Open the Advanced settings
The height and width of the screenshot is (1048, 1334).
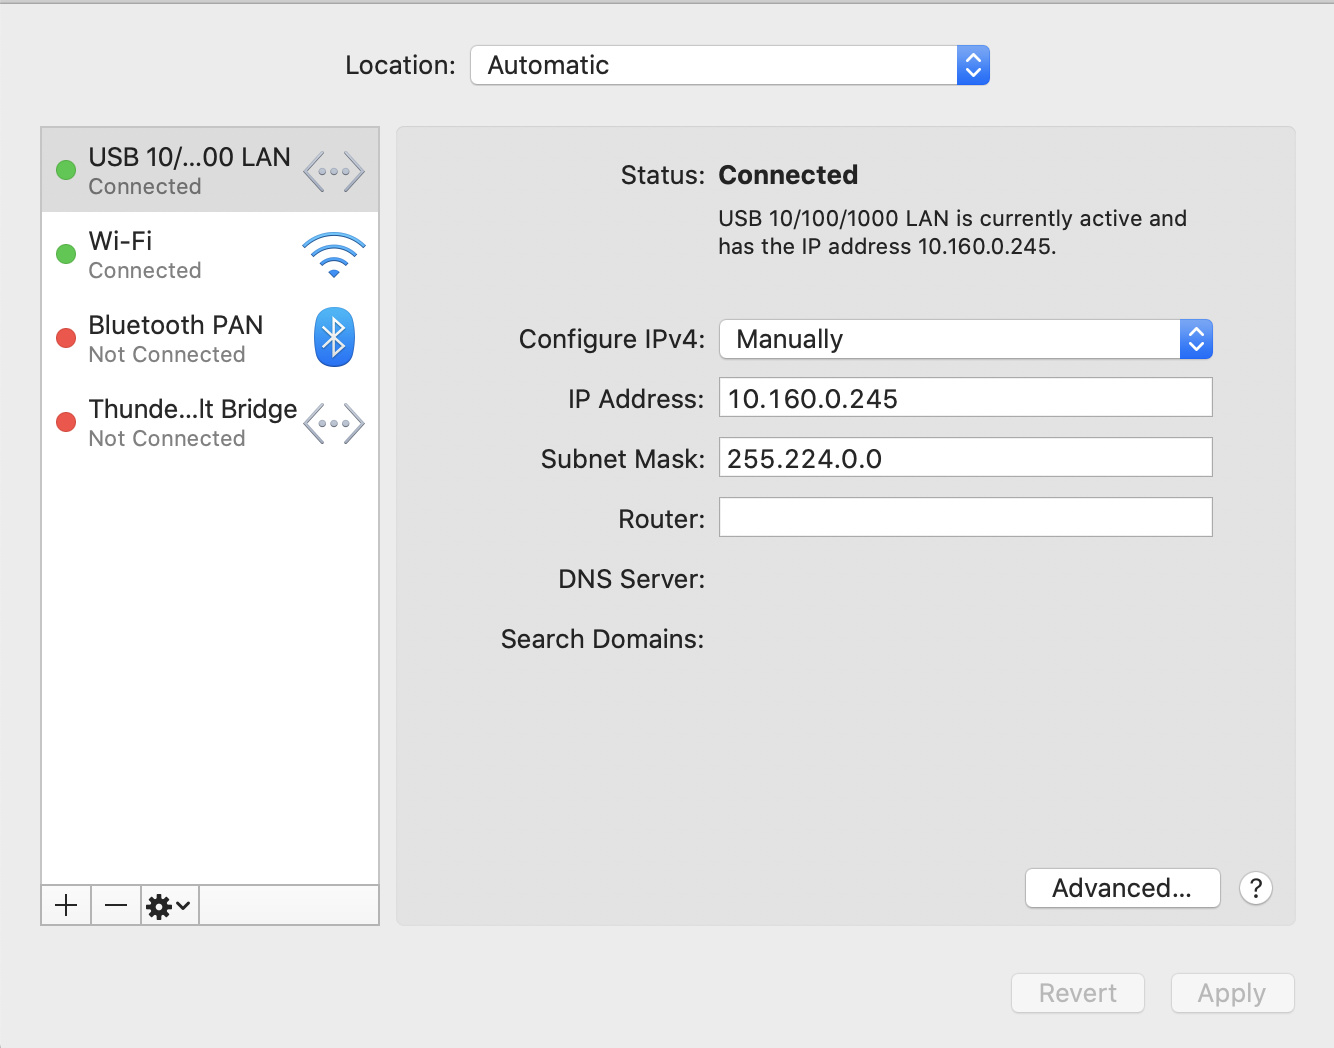(x=1122, y=888)
